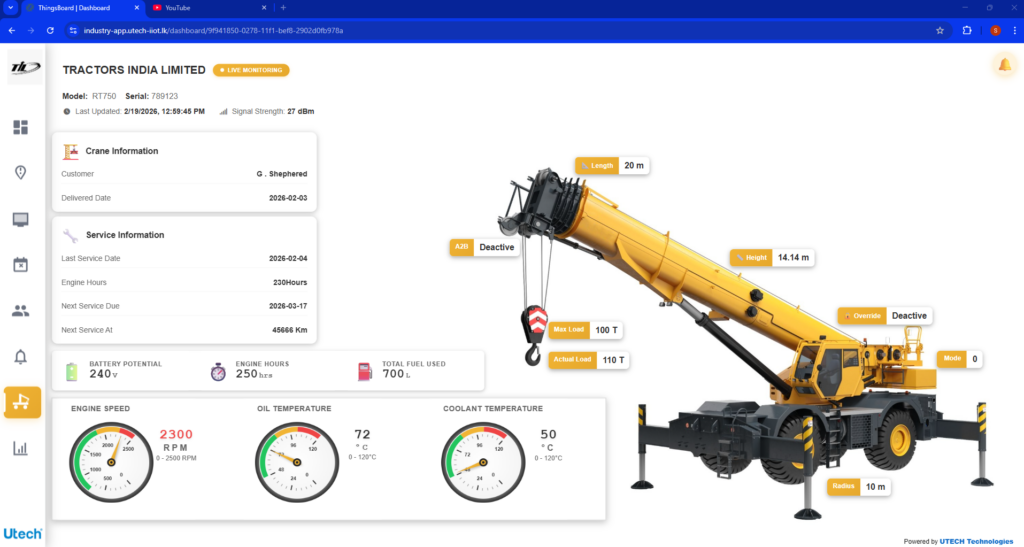This screenshot has height=547, width=1024.
Task: Click the serial number 789123
Action: [165, 96]
